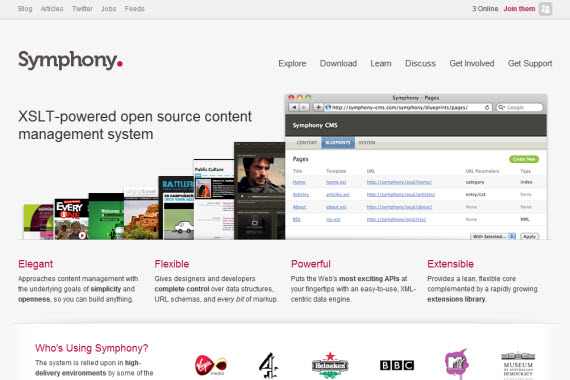The image size is (570, 380).
Task: Open the Explore menu item
Action: click(292, 64)
